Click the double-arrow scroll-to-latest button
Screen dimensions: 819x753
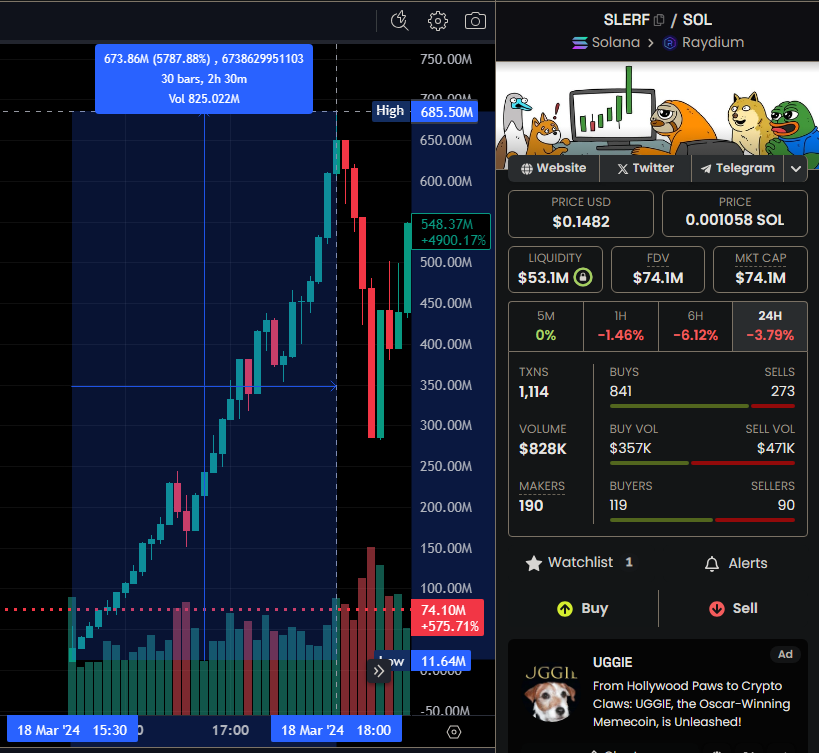tap(379, 671)
